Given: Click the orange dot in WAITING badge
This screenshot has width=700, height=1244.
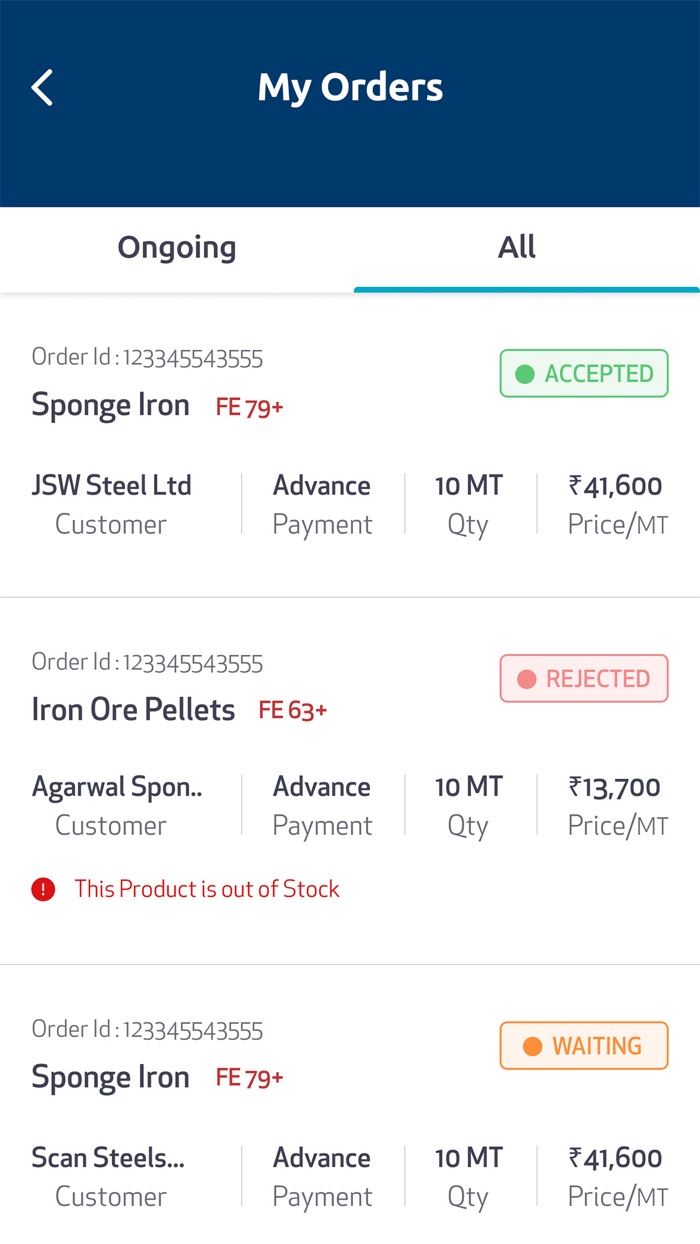Looking at the screenshot, I should coord(532,1046).
